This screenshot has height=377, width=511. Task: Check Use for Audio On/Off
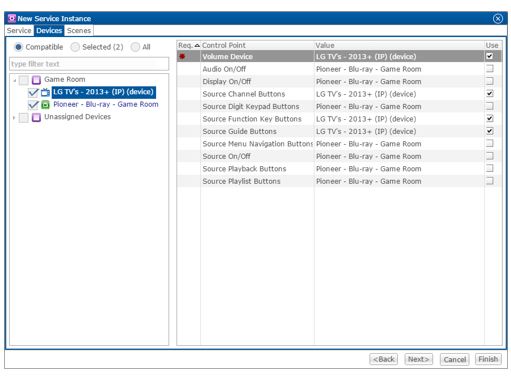point(489,69)
